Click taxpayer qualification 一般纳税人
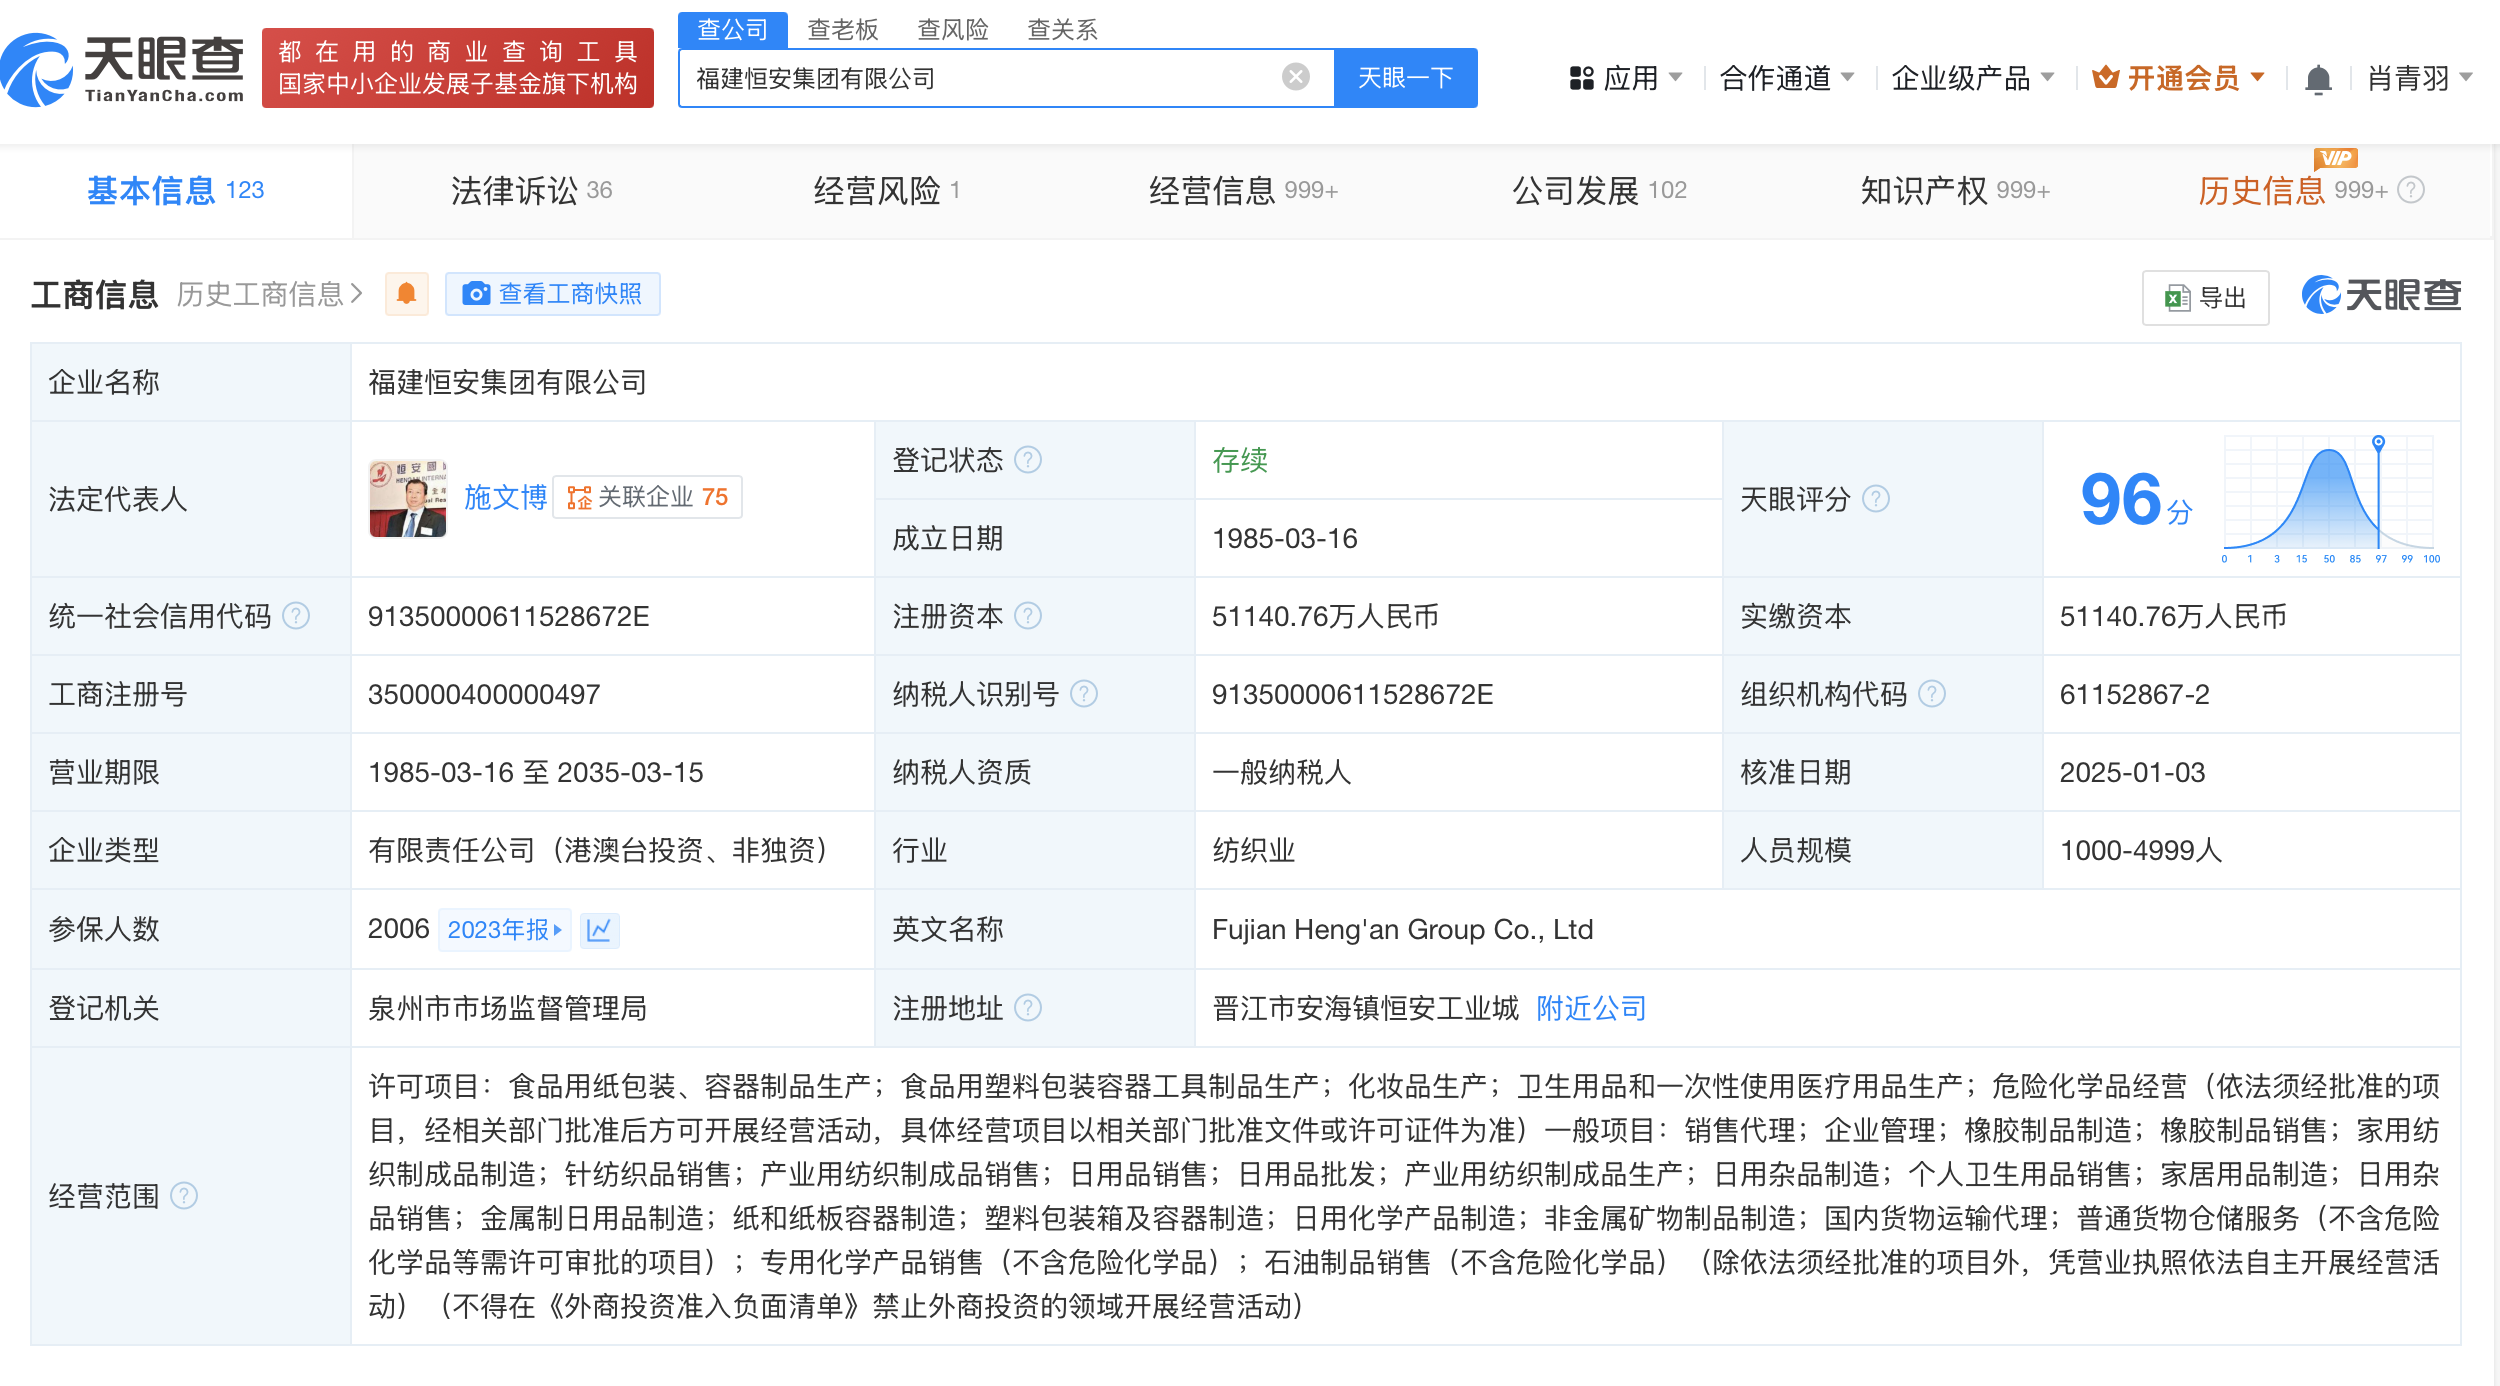 tap(1282, 772)
